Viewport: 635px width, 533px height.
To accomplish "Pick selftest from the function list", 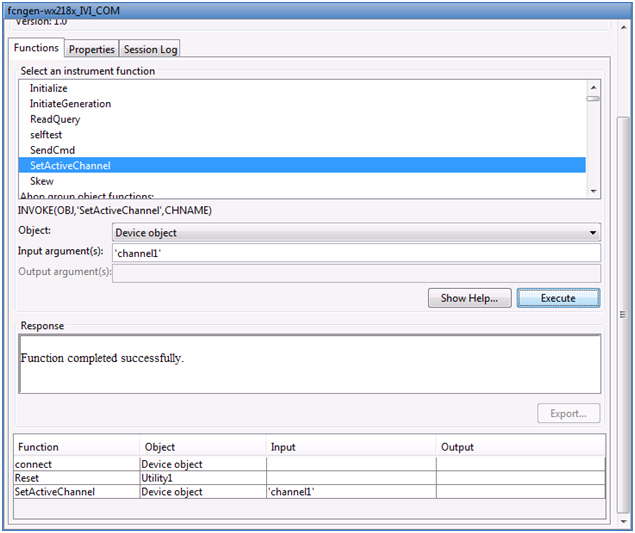I will 46,134.
